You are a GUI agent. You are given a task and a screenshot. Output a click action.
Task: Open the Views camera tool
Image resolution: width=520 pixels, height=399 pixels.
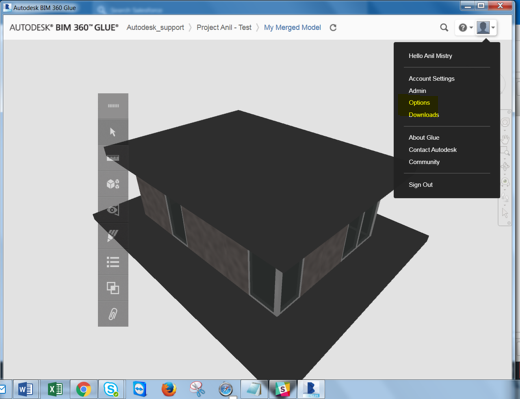pyautogui.click(x=113, y=210)
